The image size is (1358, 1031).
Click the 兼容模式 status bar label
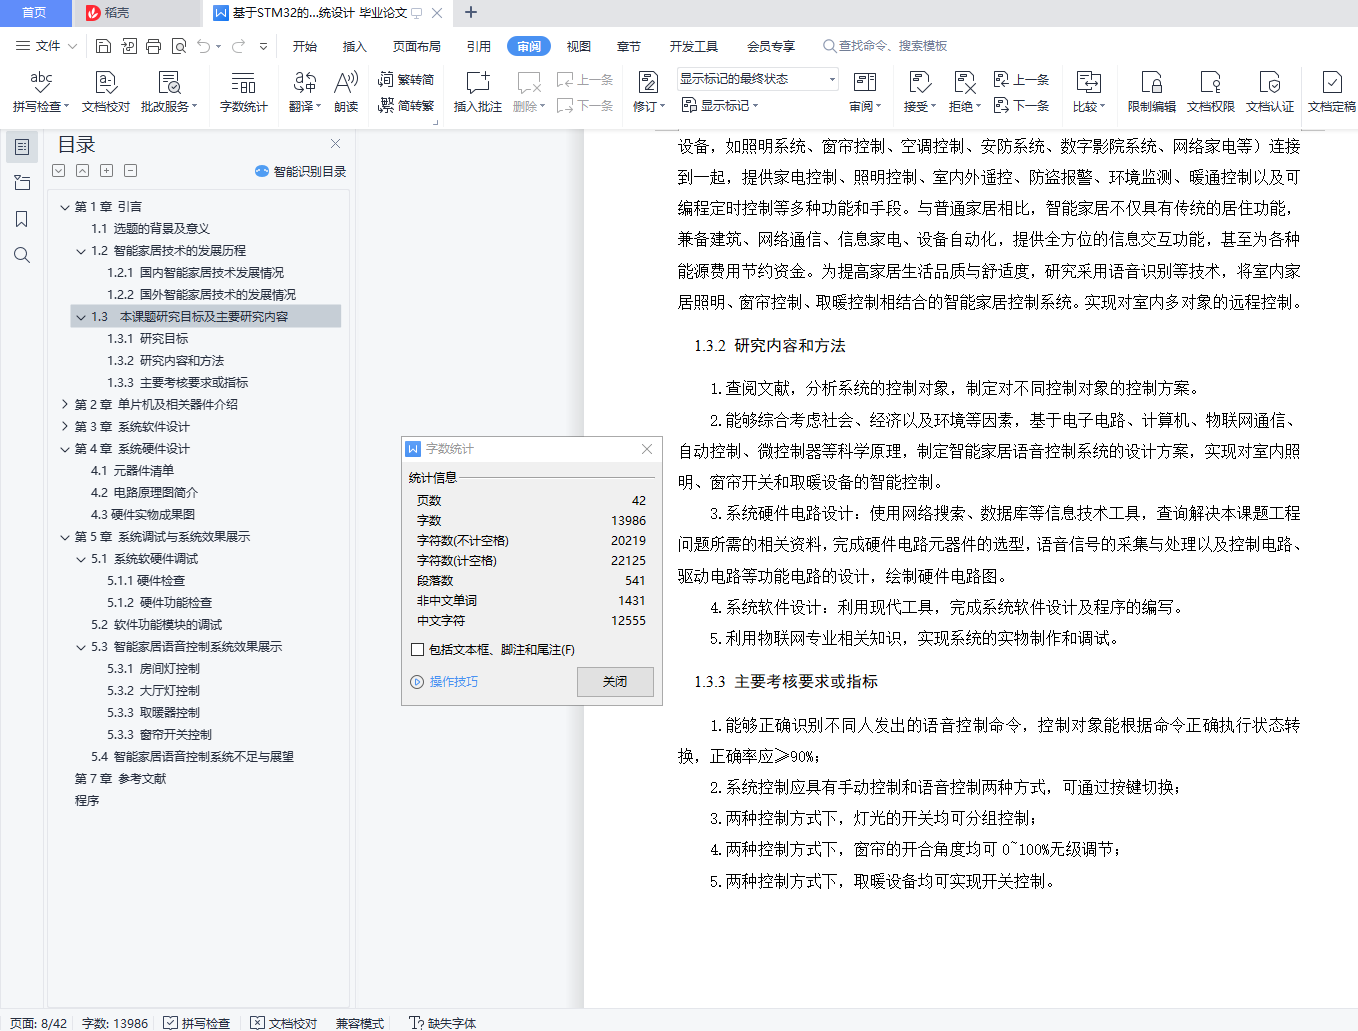pos(360,1023)
